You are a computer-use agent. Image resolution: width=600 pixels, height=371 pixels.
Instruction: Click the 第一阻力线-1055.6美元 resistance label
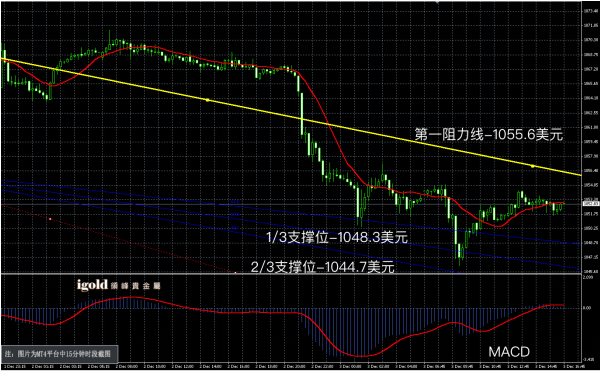coord(489,135)
